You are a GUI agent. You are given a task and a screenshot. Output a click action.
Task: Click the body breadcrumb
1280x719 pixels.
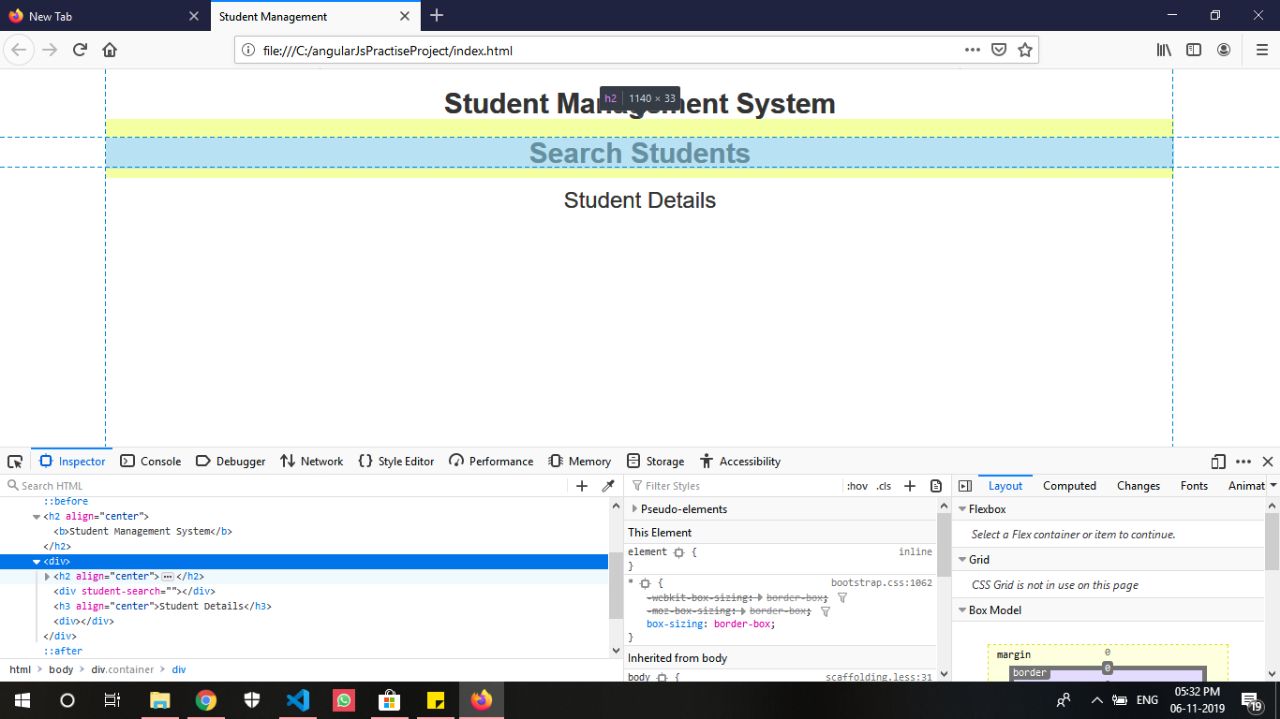[x=61, y=669]
